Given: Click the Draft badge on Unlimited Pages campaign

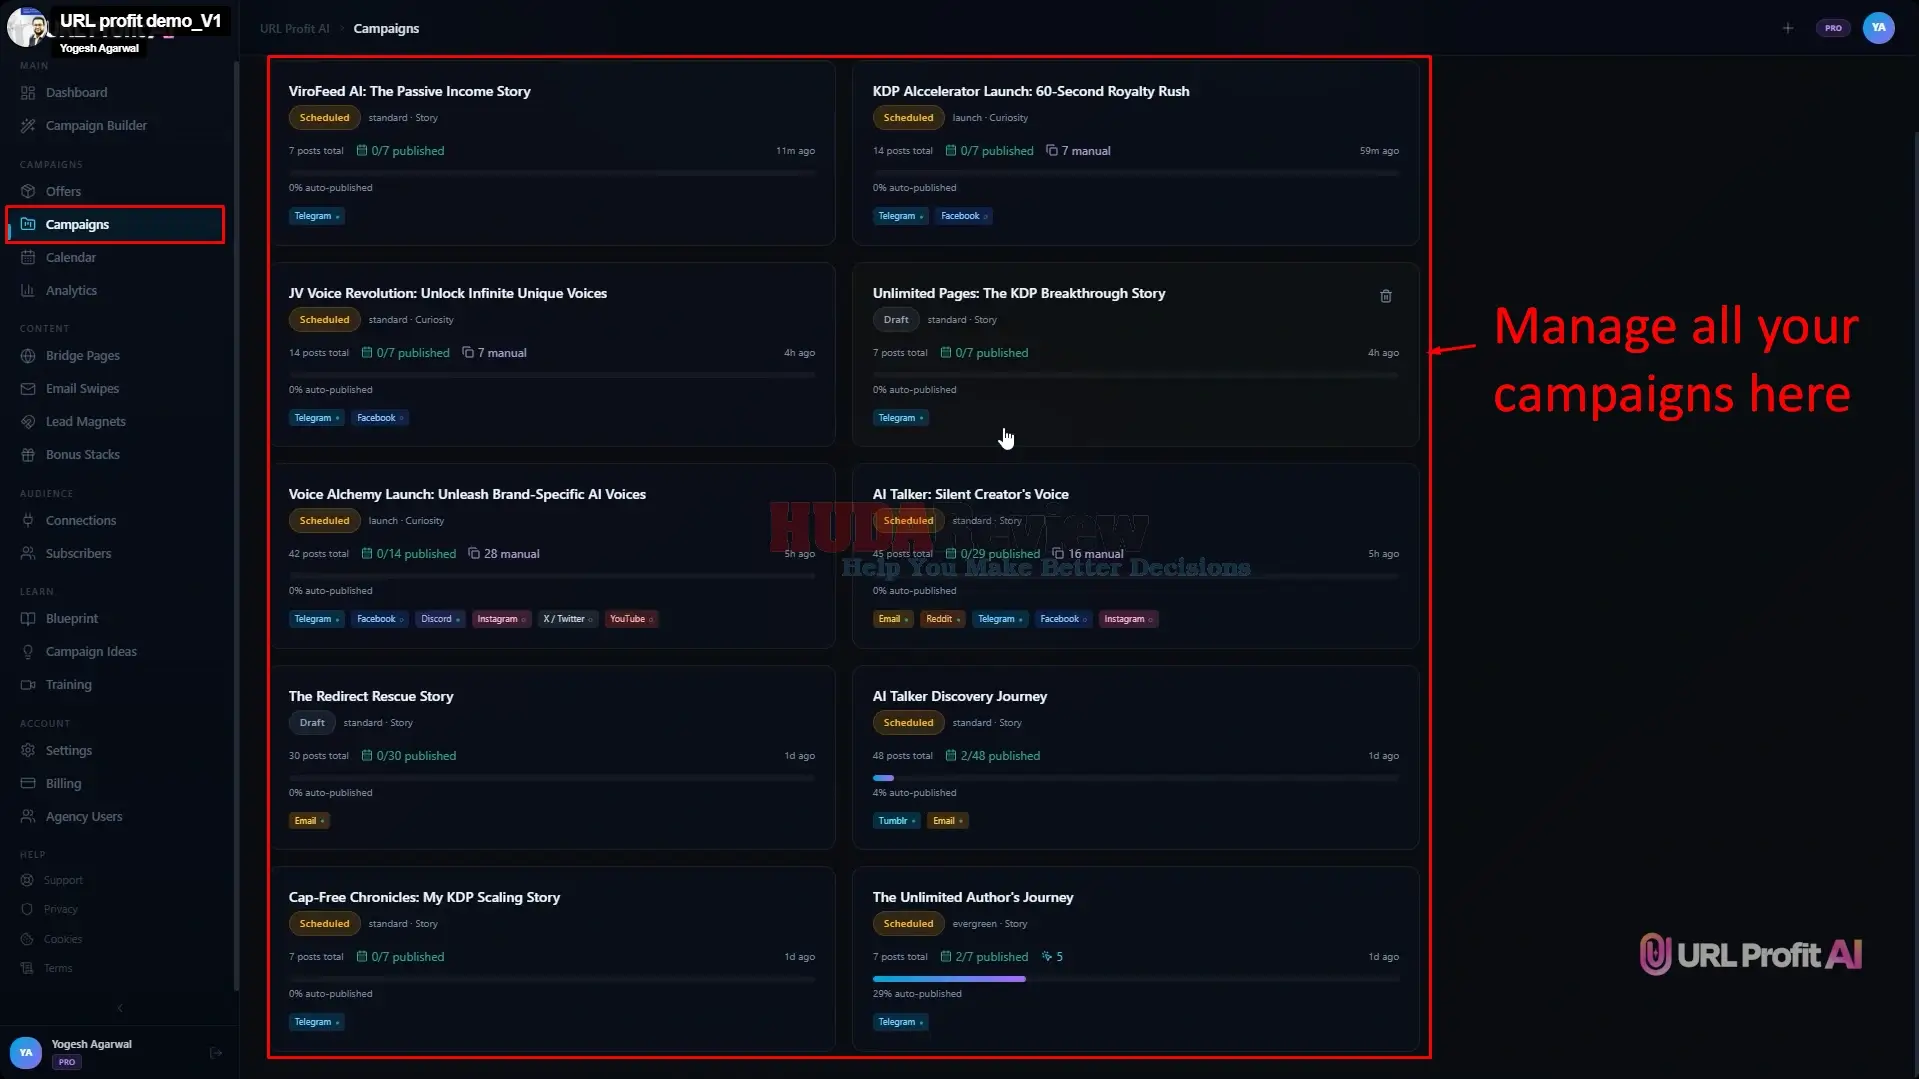Looking at the screenshot, I should pyautogui.click(x=896, y=320).
